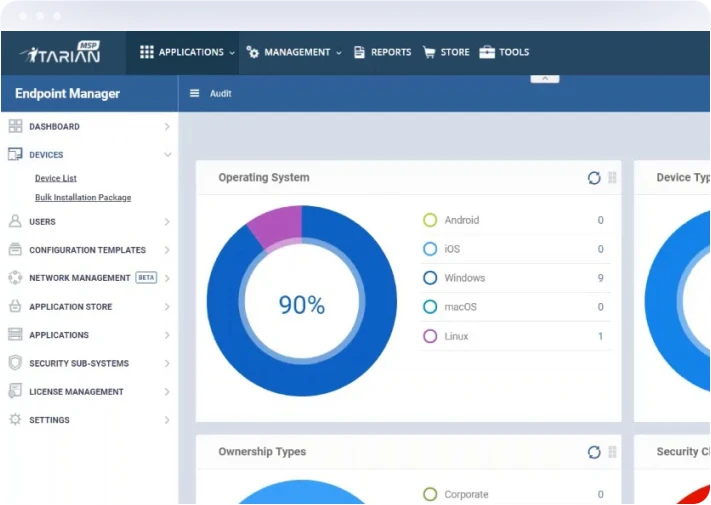Refresh the Ownership Types widget

594,452
